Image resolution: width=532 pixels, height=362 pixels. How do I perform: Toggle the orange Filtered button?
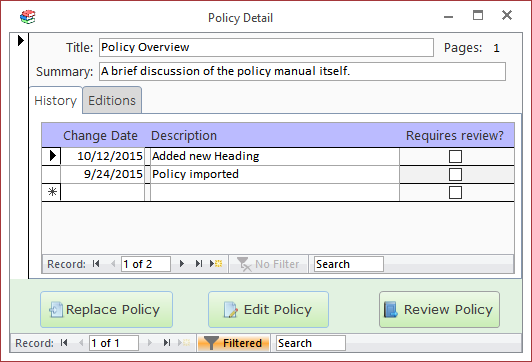[x=233, y=343]
